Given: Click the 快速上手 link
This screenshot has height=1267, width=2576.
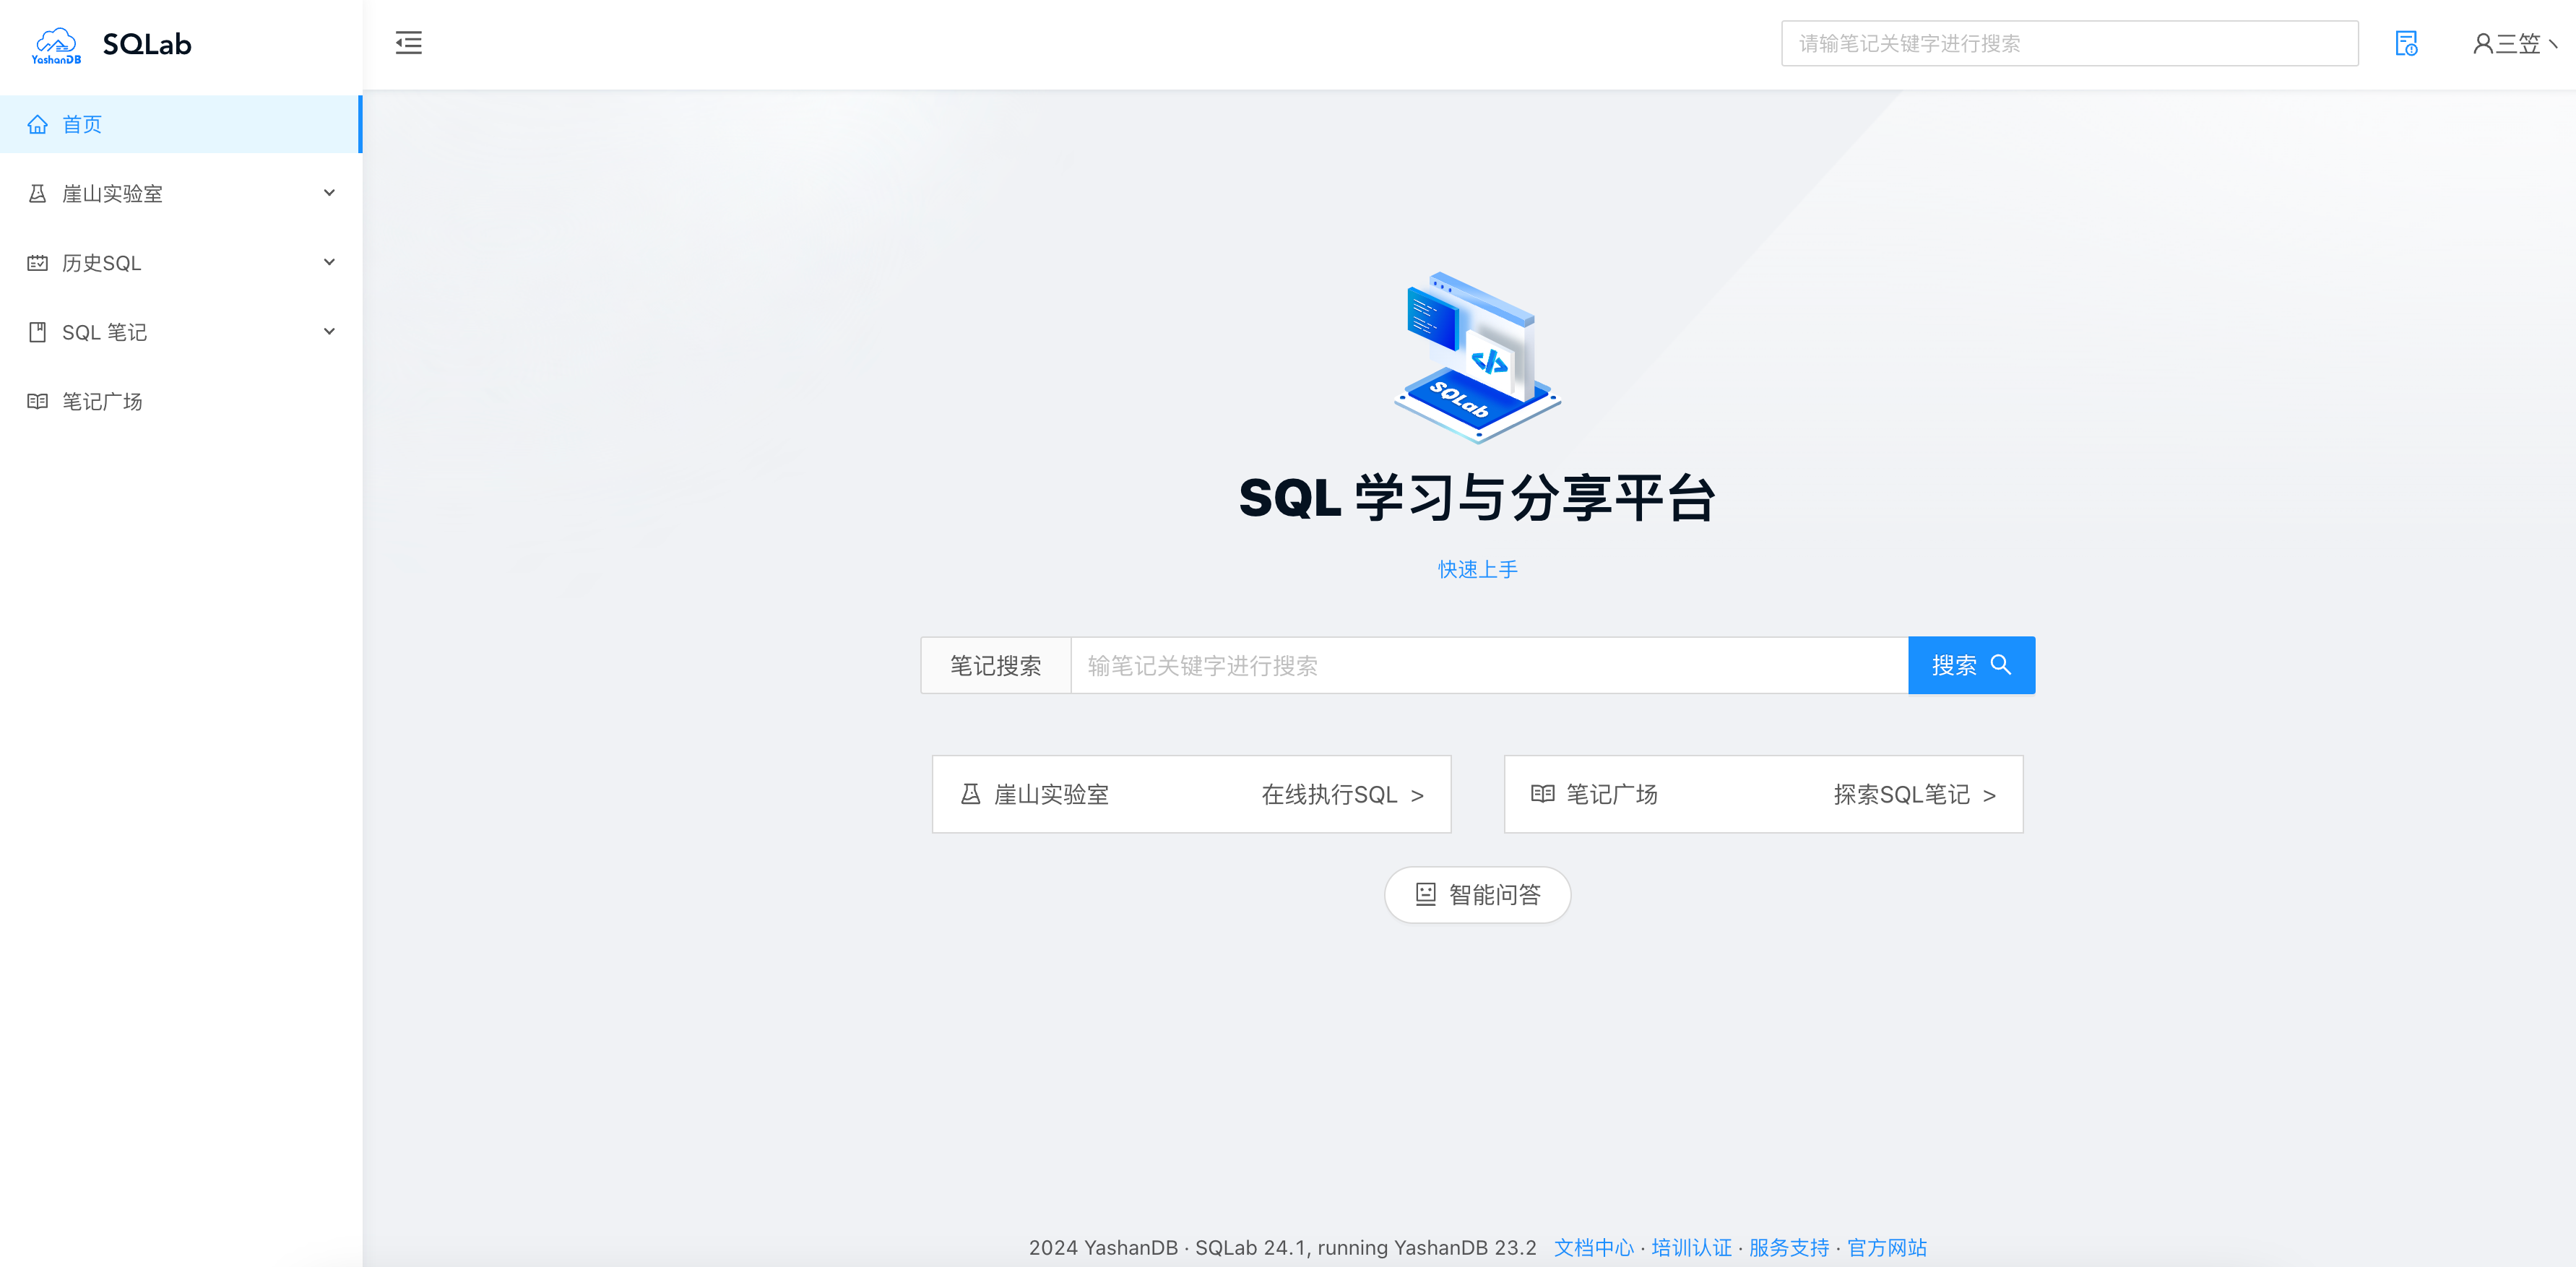Looking at the screenshot, I should pos(1477,568).
